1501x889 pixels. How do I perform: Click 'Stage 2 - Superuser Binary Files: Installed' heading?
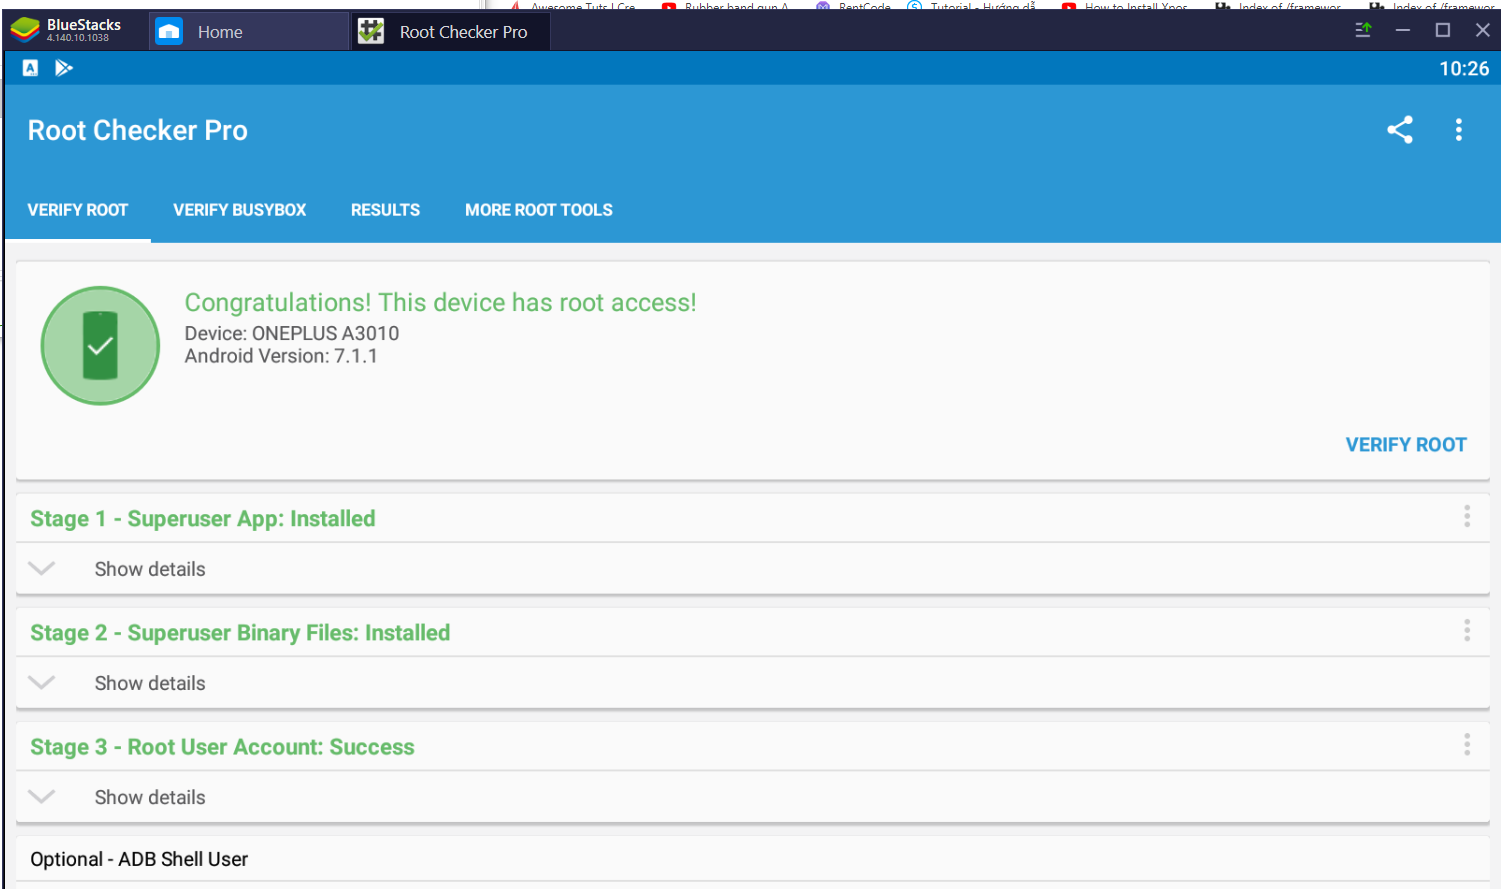tap(240, 633)
